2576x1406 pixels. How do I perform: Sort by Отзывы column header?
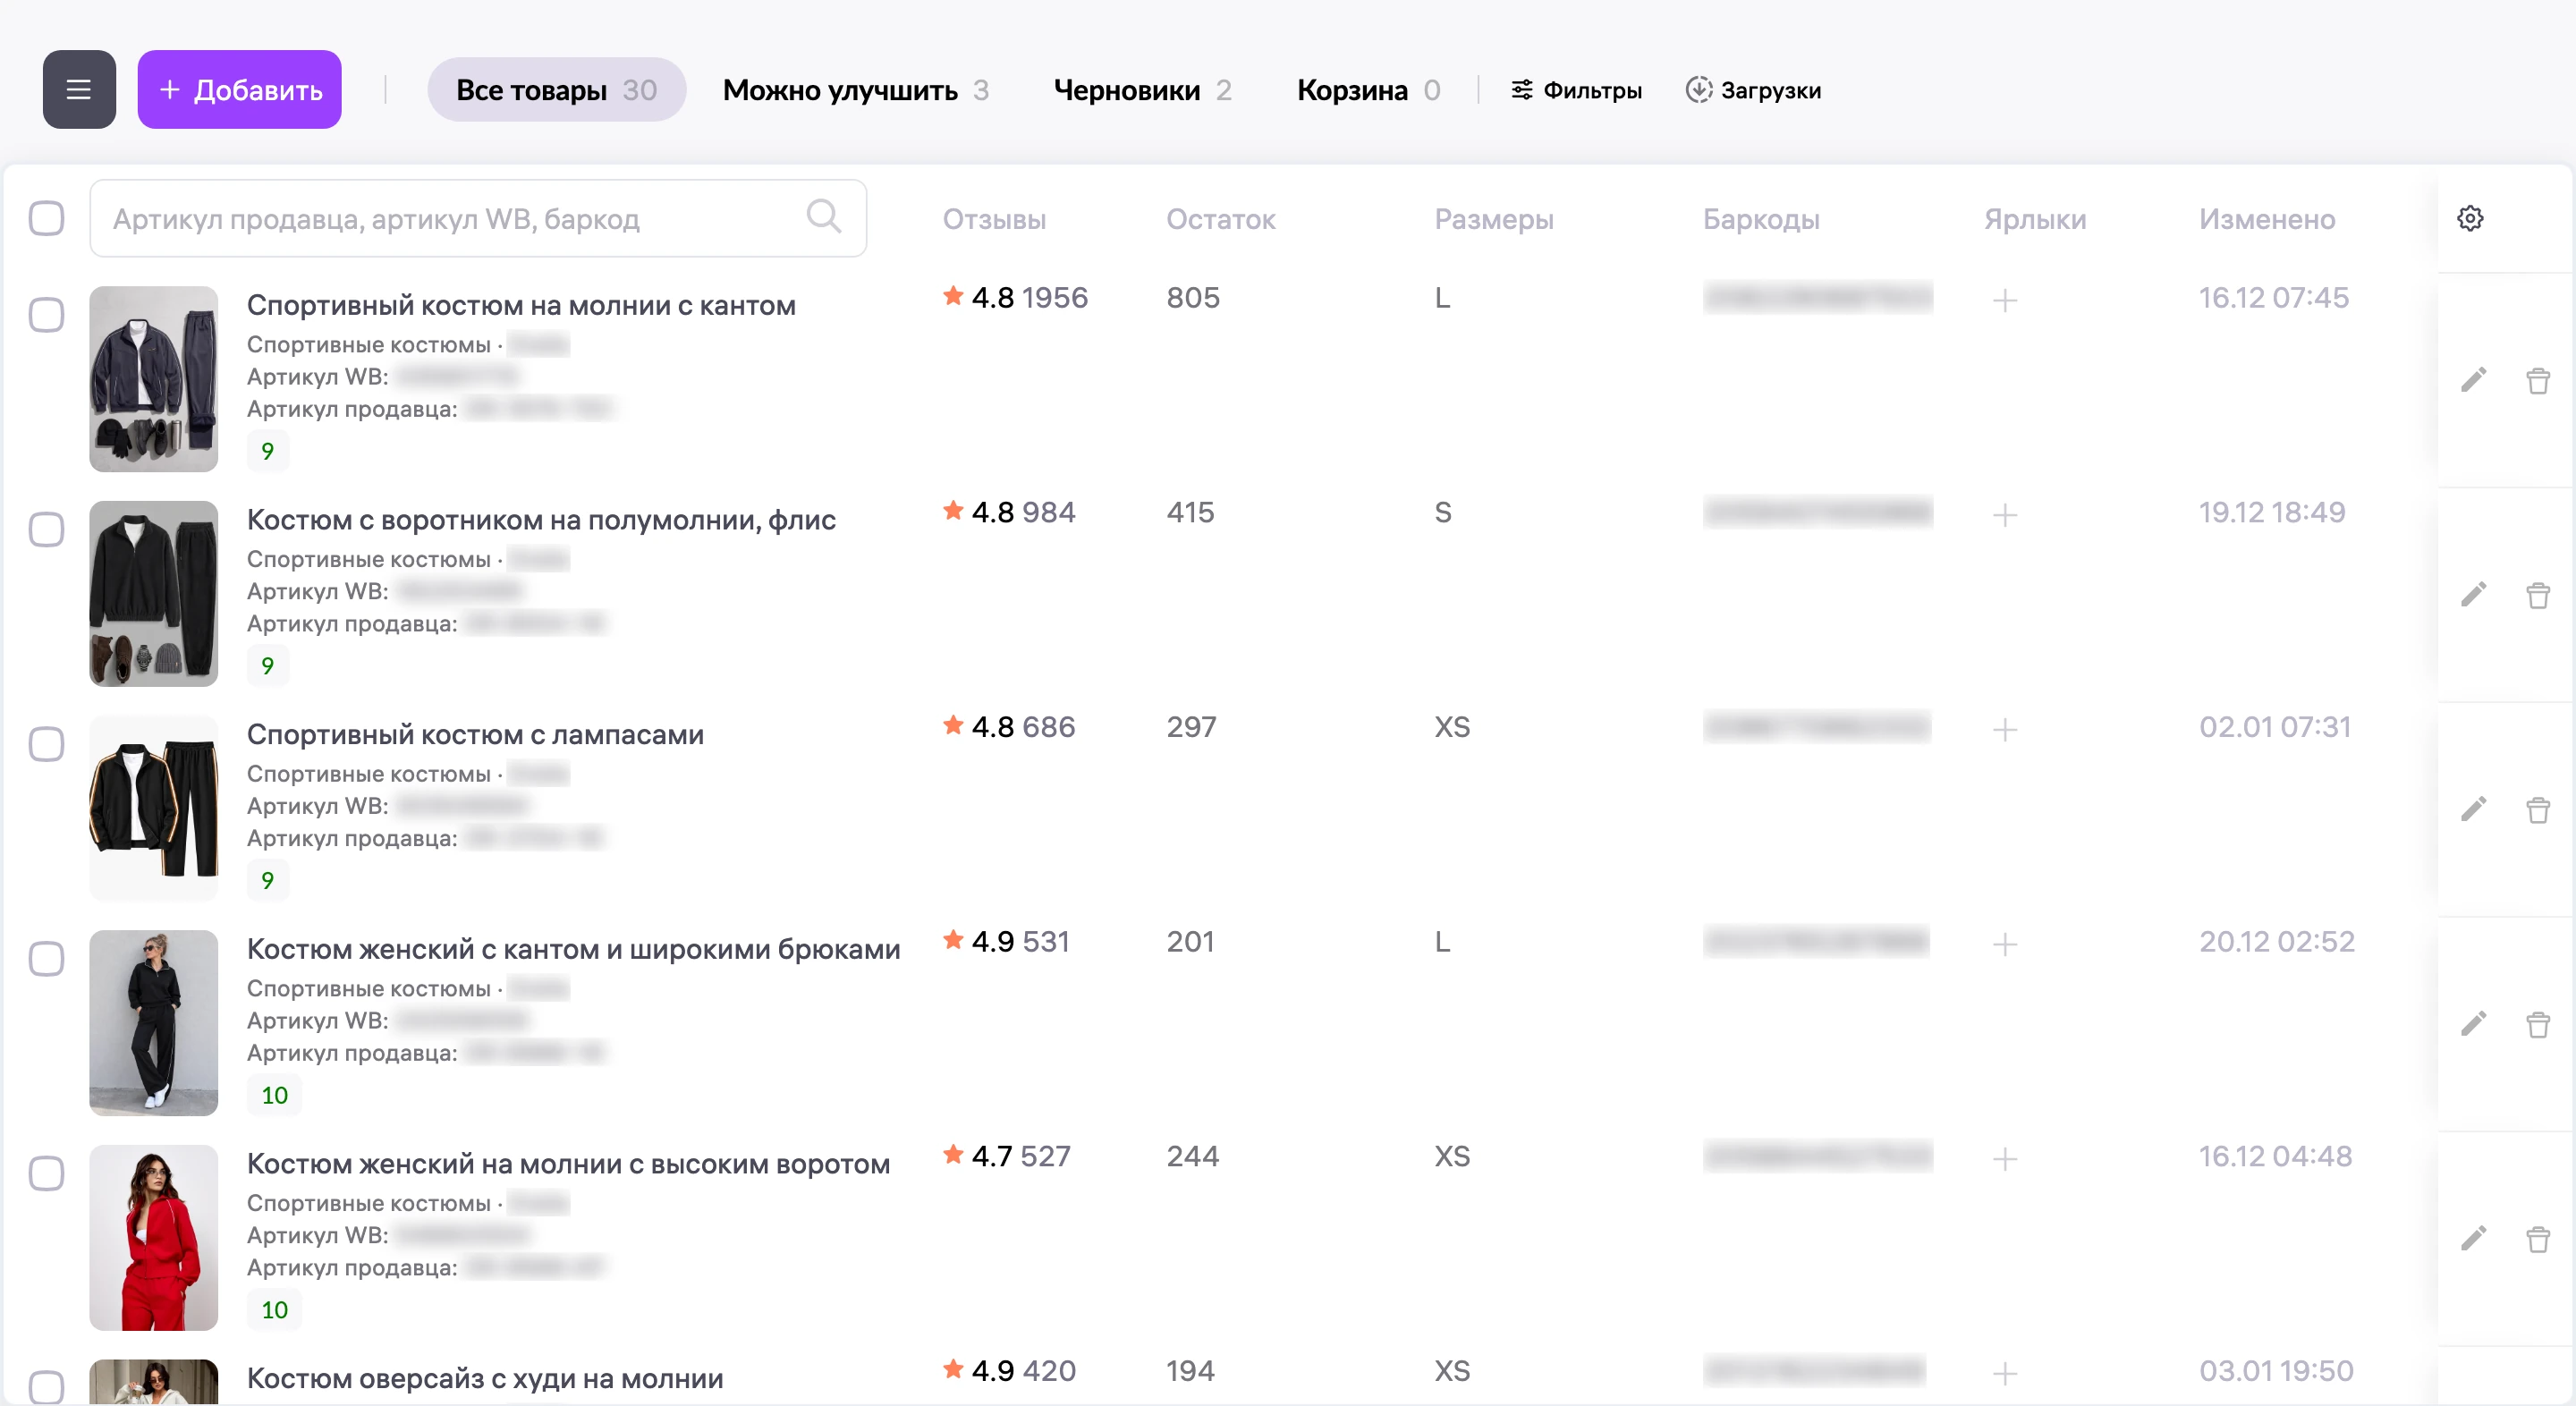point(994,219)
